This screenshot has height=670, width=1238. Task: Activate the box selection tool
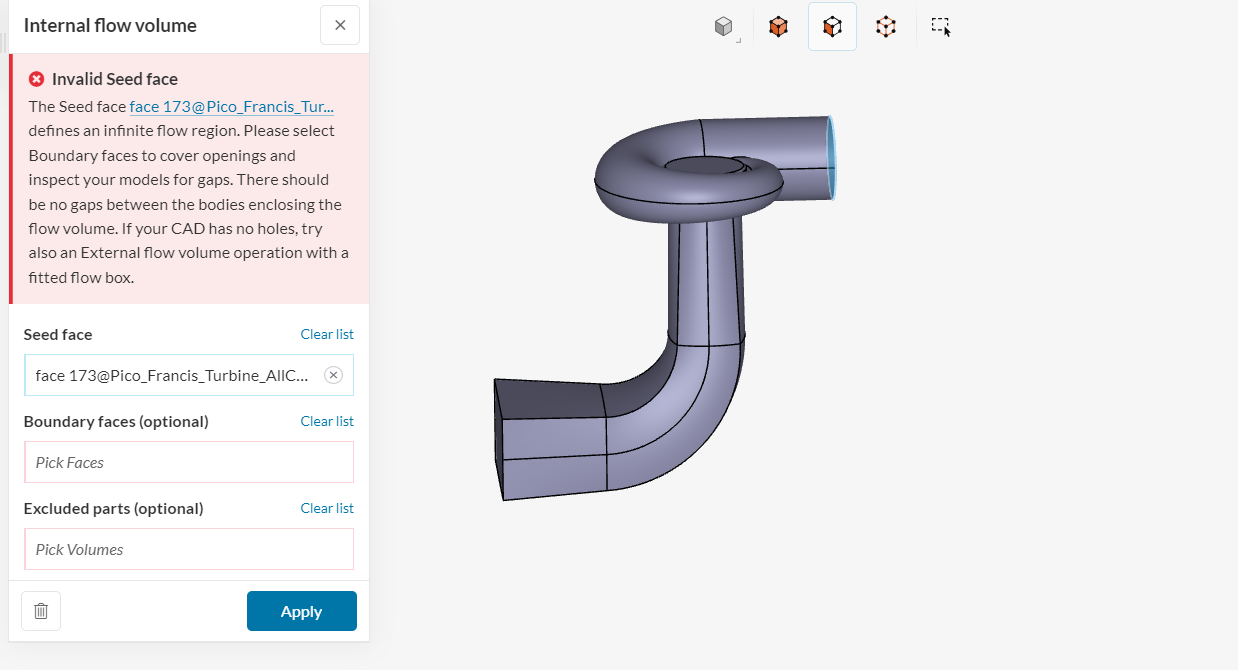click(x=940, y=27)
